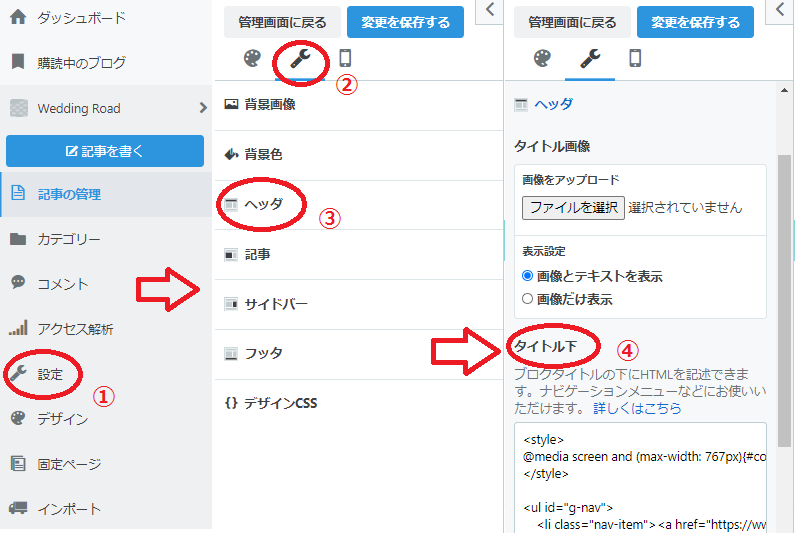Select the palette theme tab in right panel
This screenshot has height=533, width=795.
click(542, 58)
